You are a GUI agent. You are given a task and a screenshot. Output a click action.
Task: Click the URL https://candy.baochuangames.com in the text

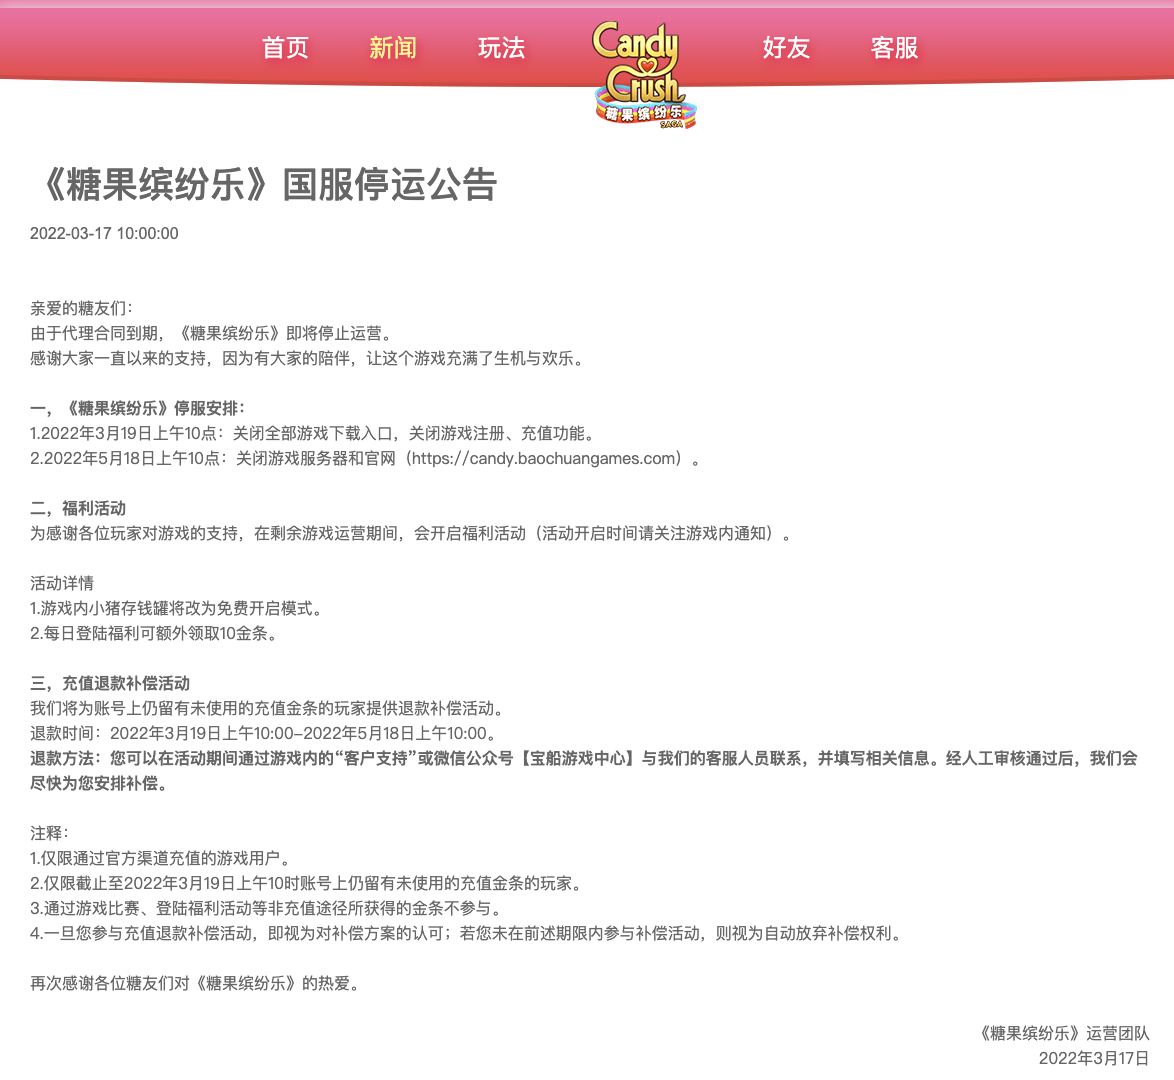[x=544, y=458]
